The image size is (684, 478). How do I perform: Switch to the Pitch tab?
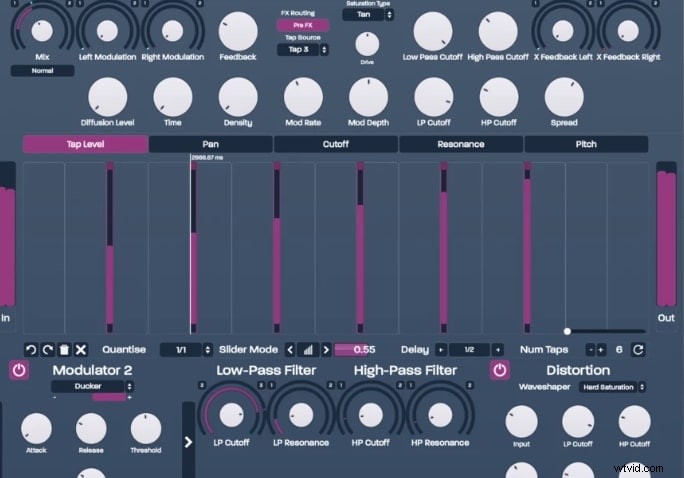point(586,144)
